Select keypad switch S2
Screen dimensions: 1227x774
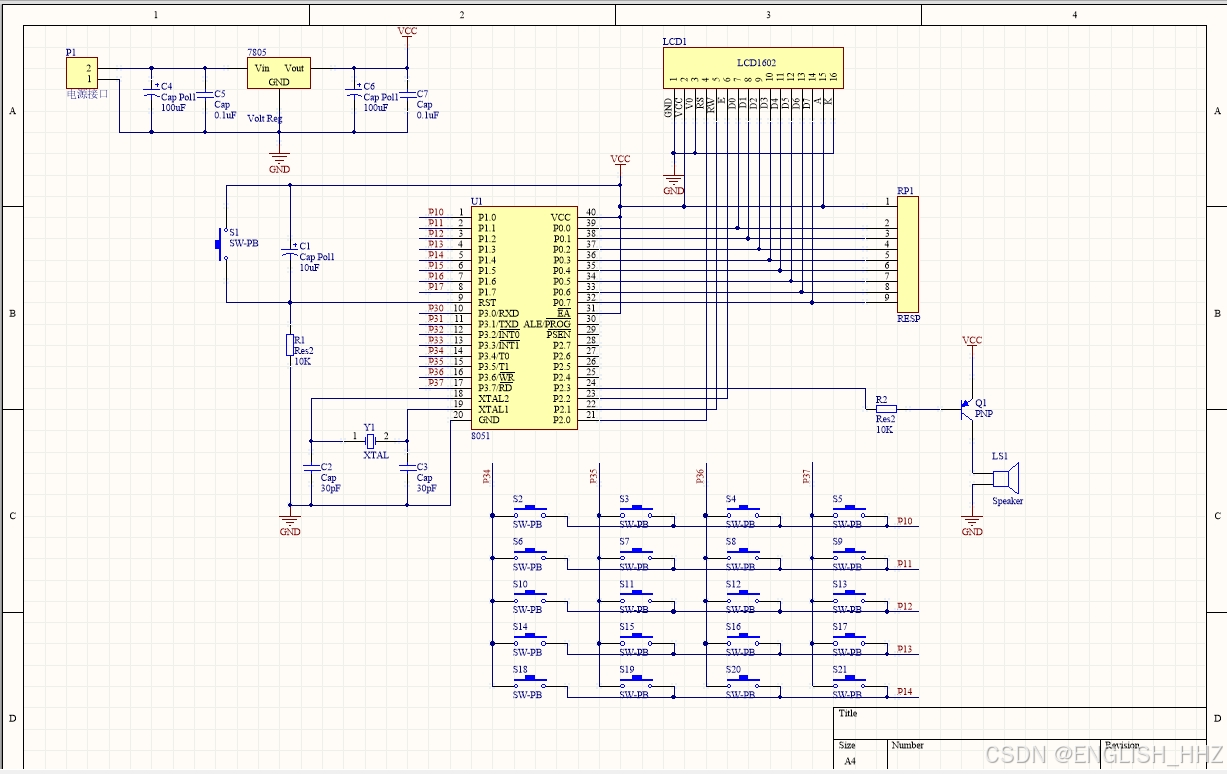click(x=529, y=512)
